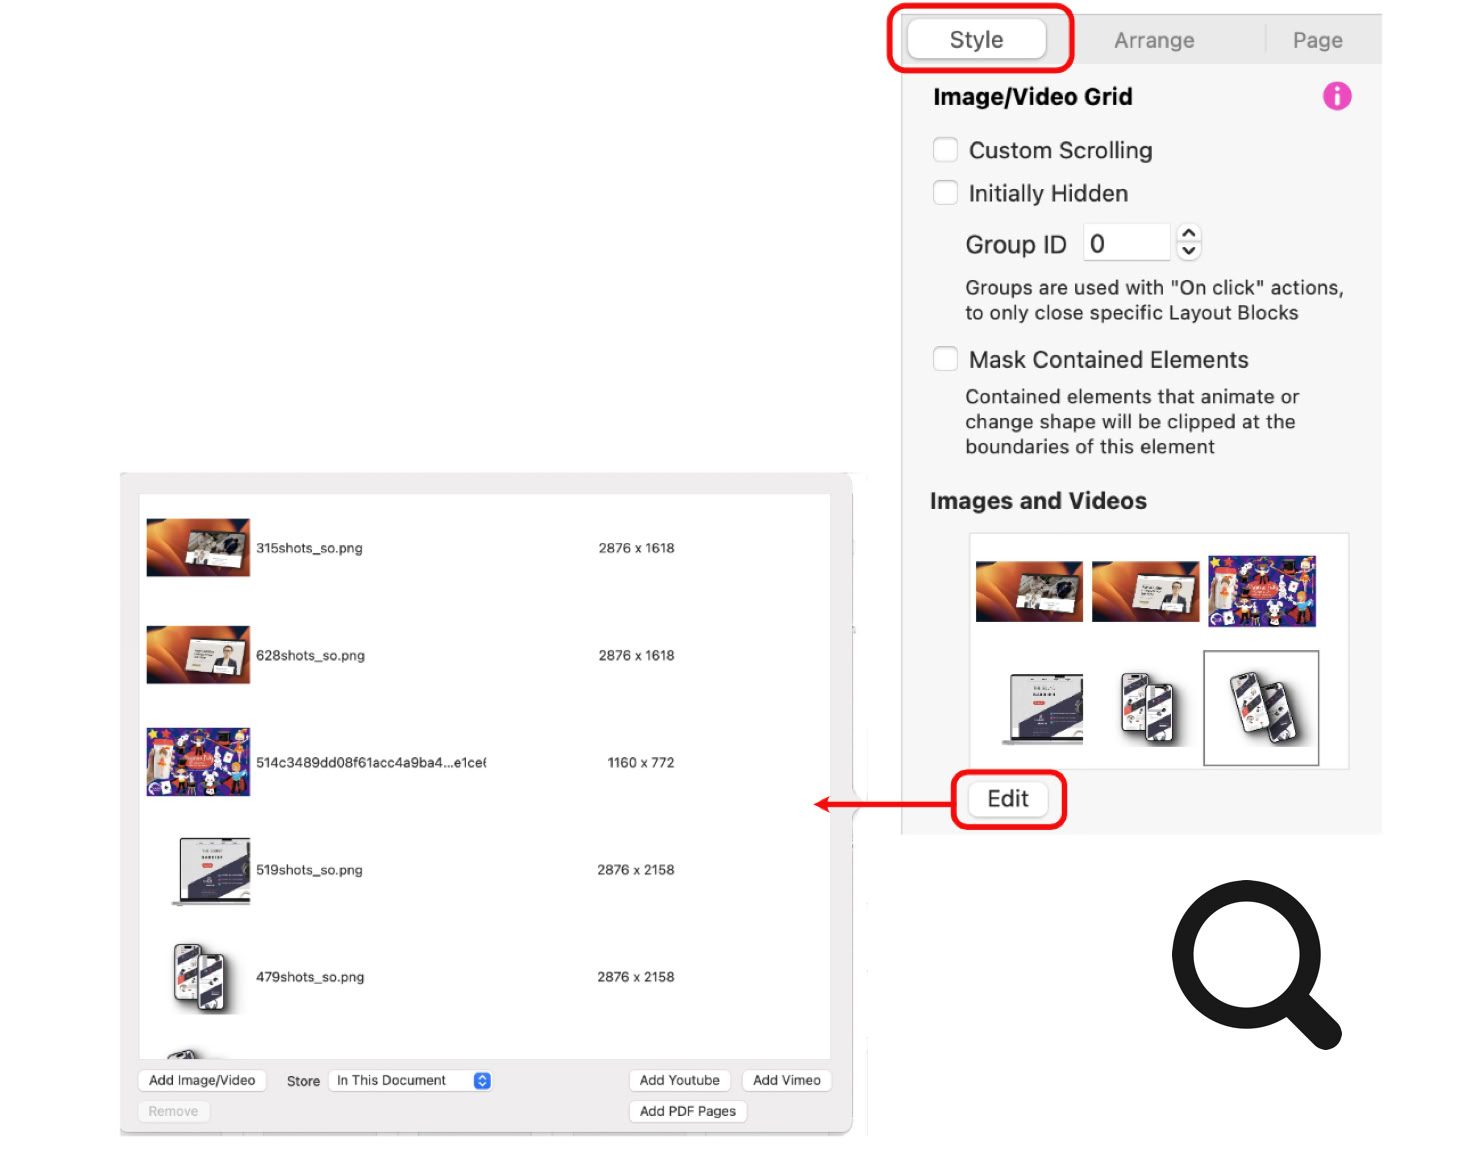Toggle the Initially Hidden checkbox
Screen dimensions: 1458x1166
point(945,193)
